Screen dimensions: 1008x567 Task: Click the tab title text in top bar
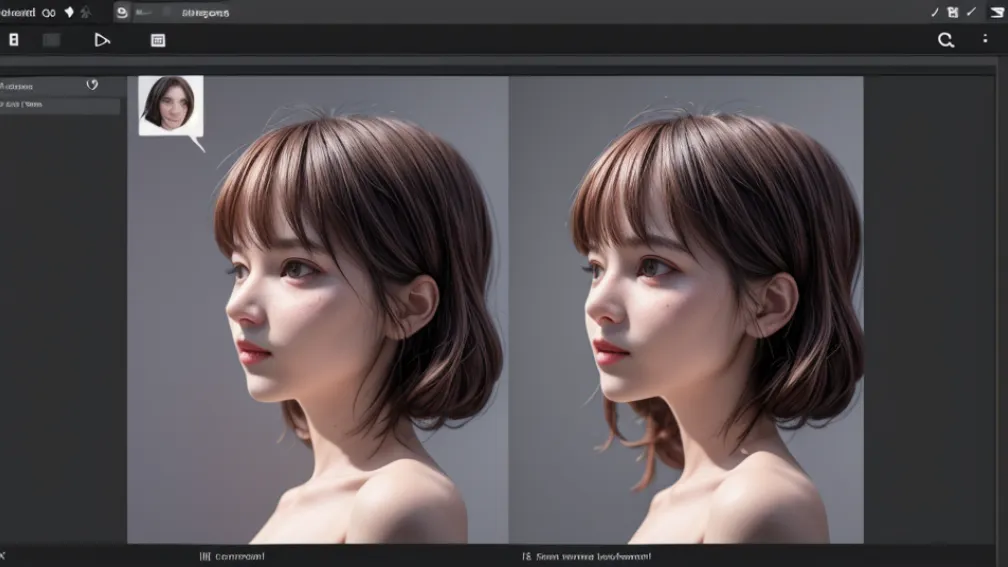tap(203, 13)
